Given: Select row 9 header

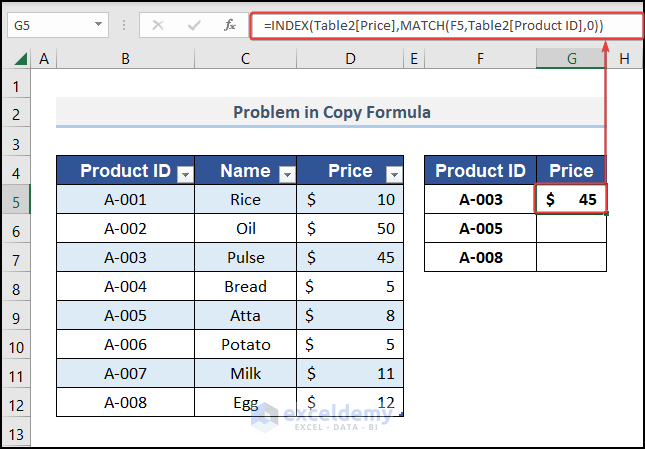Looking at the screenshot, I should tap(16, 315).
